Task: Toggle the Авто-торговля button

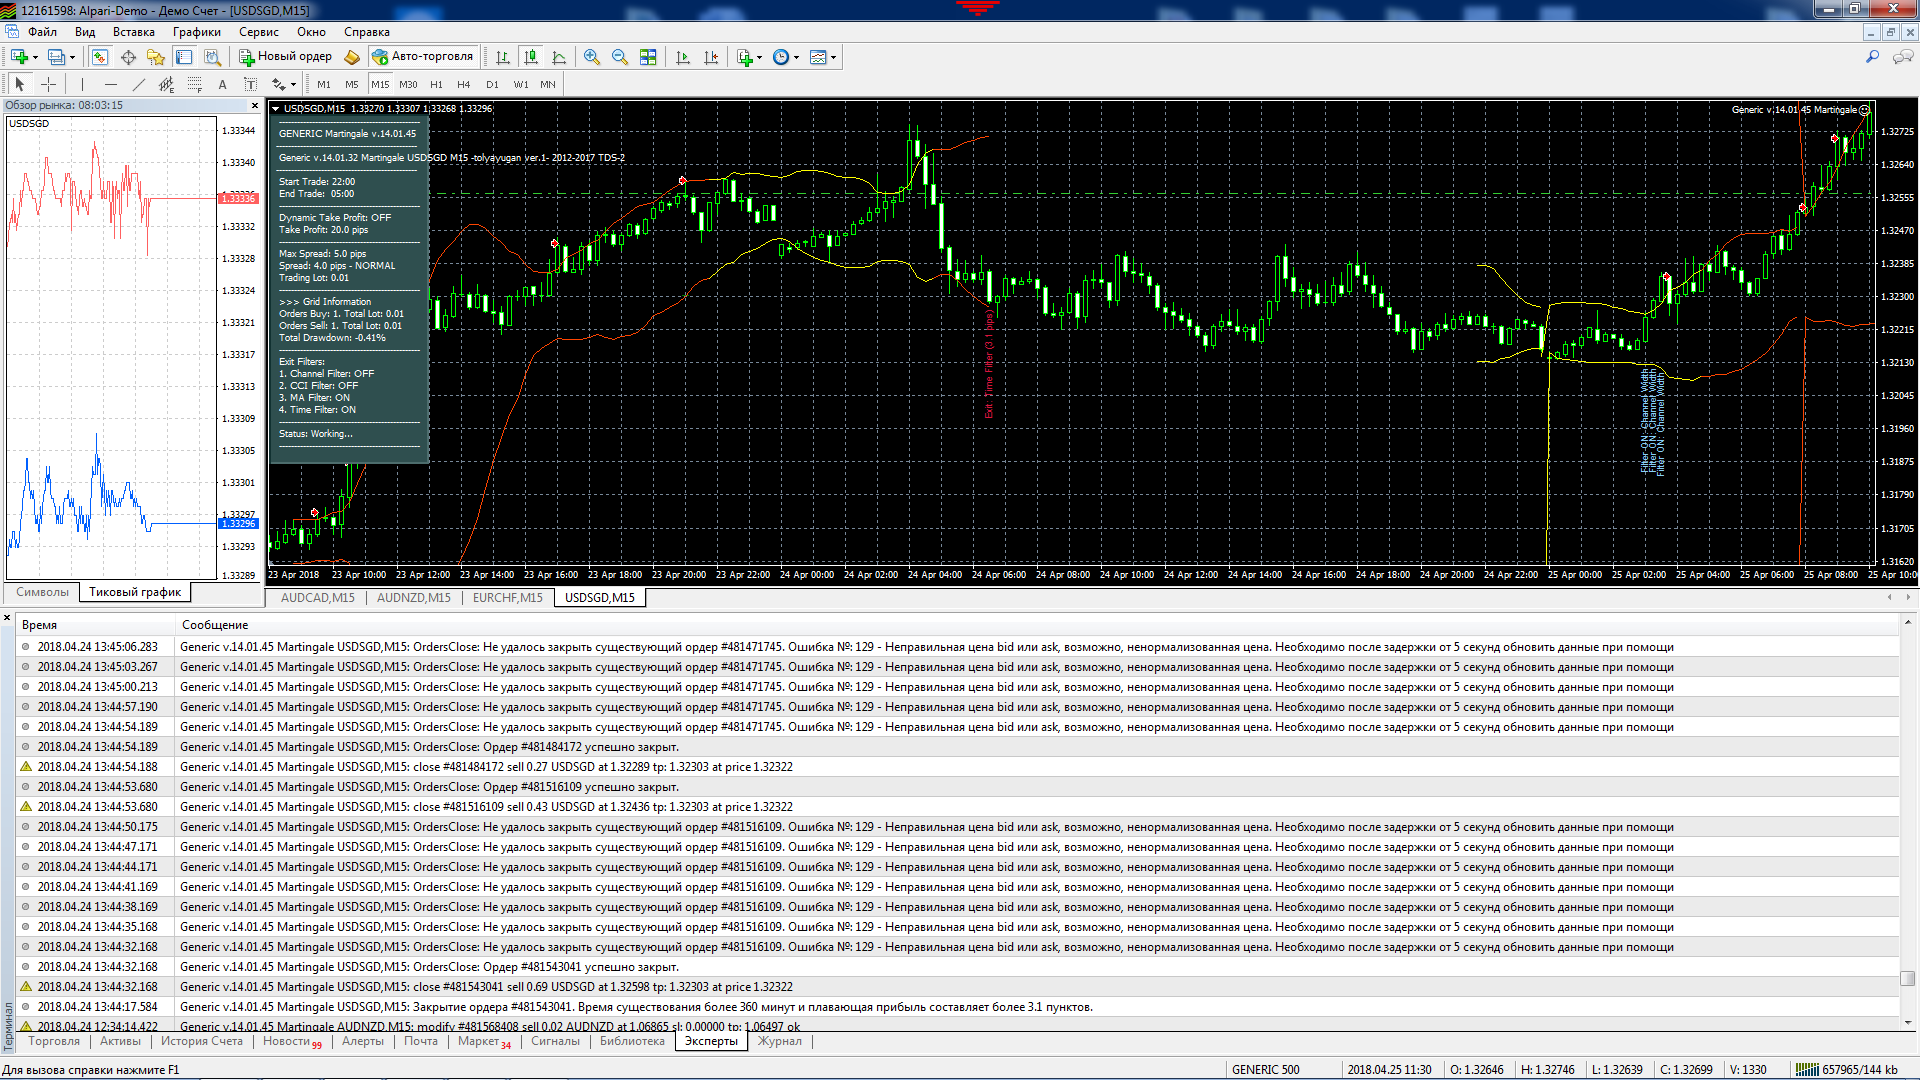Action: click(x=423, y=57)
